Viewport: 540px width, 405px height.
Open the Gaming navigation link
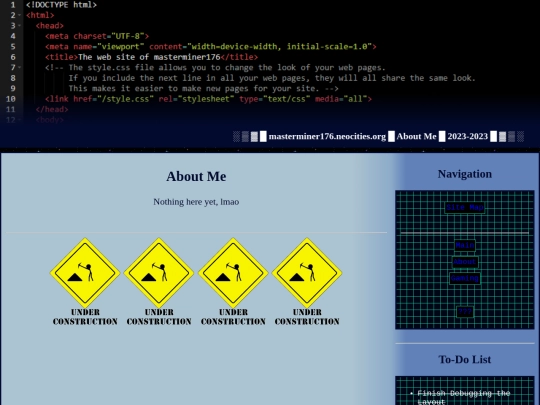pos(465,278)
